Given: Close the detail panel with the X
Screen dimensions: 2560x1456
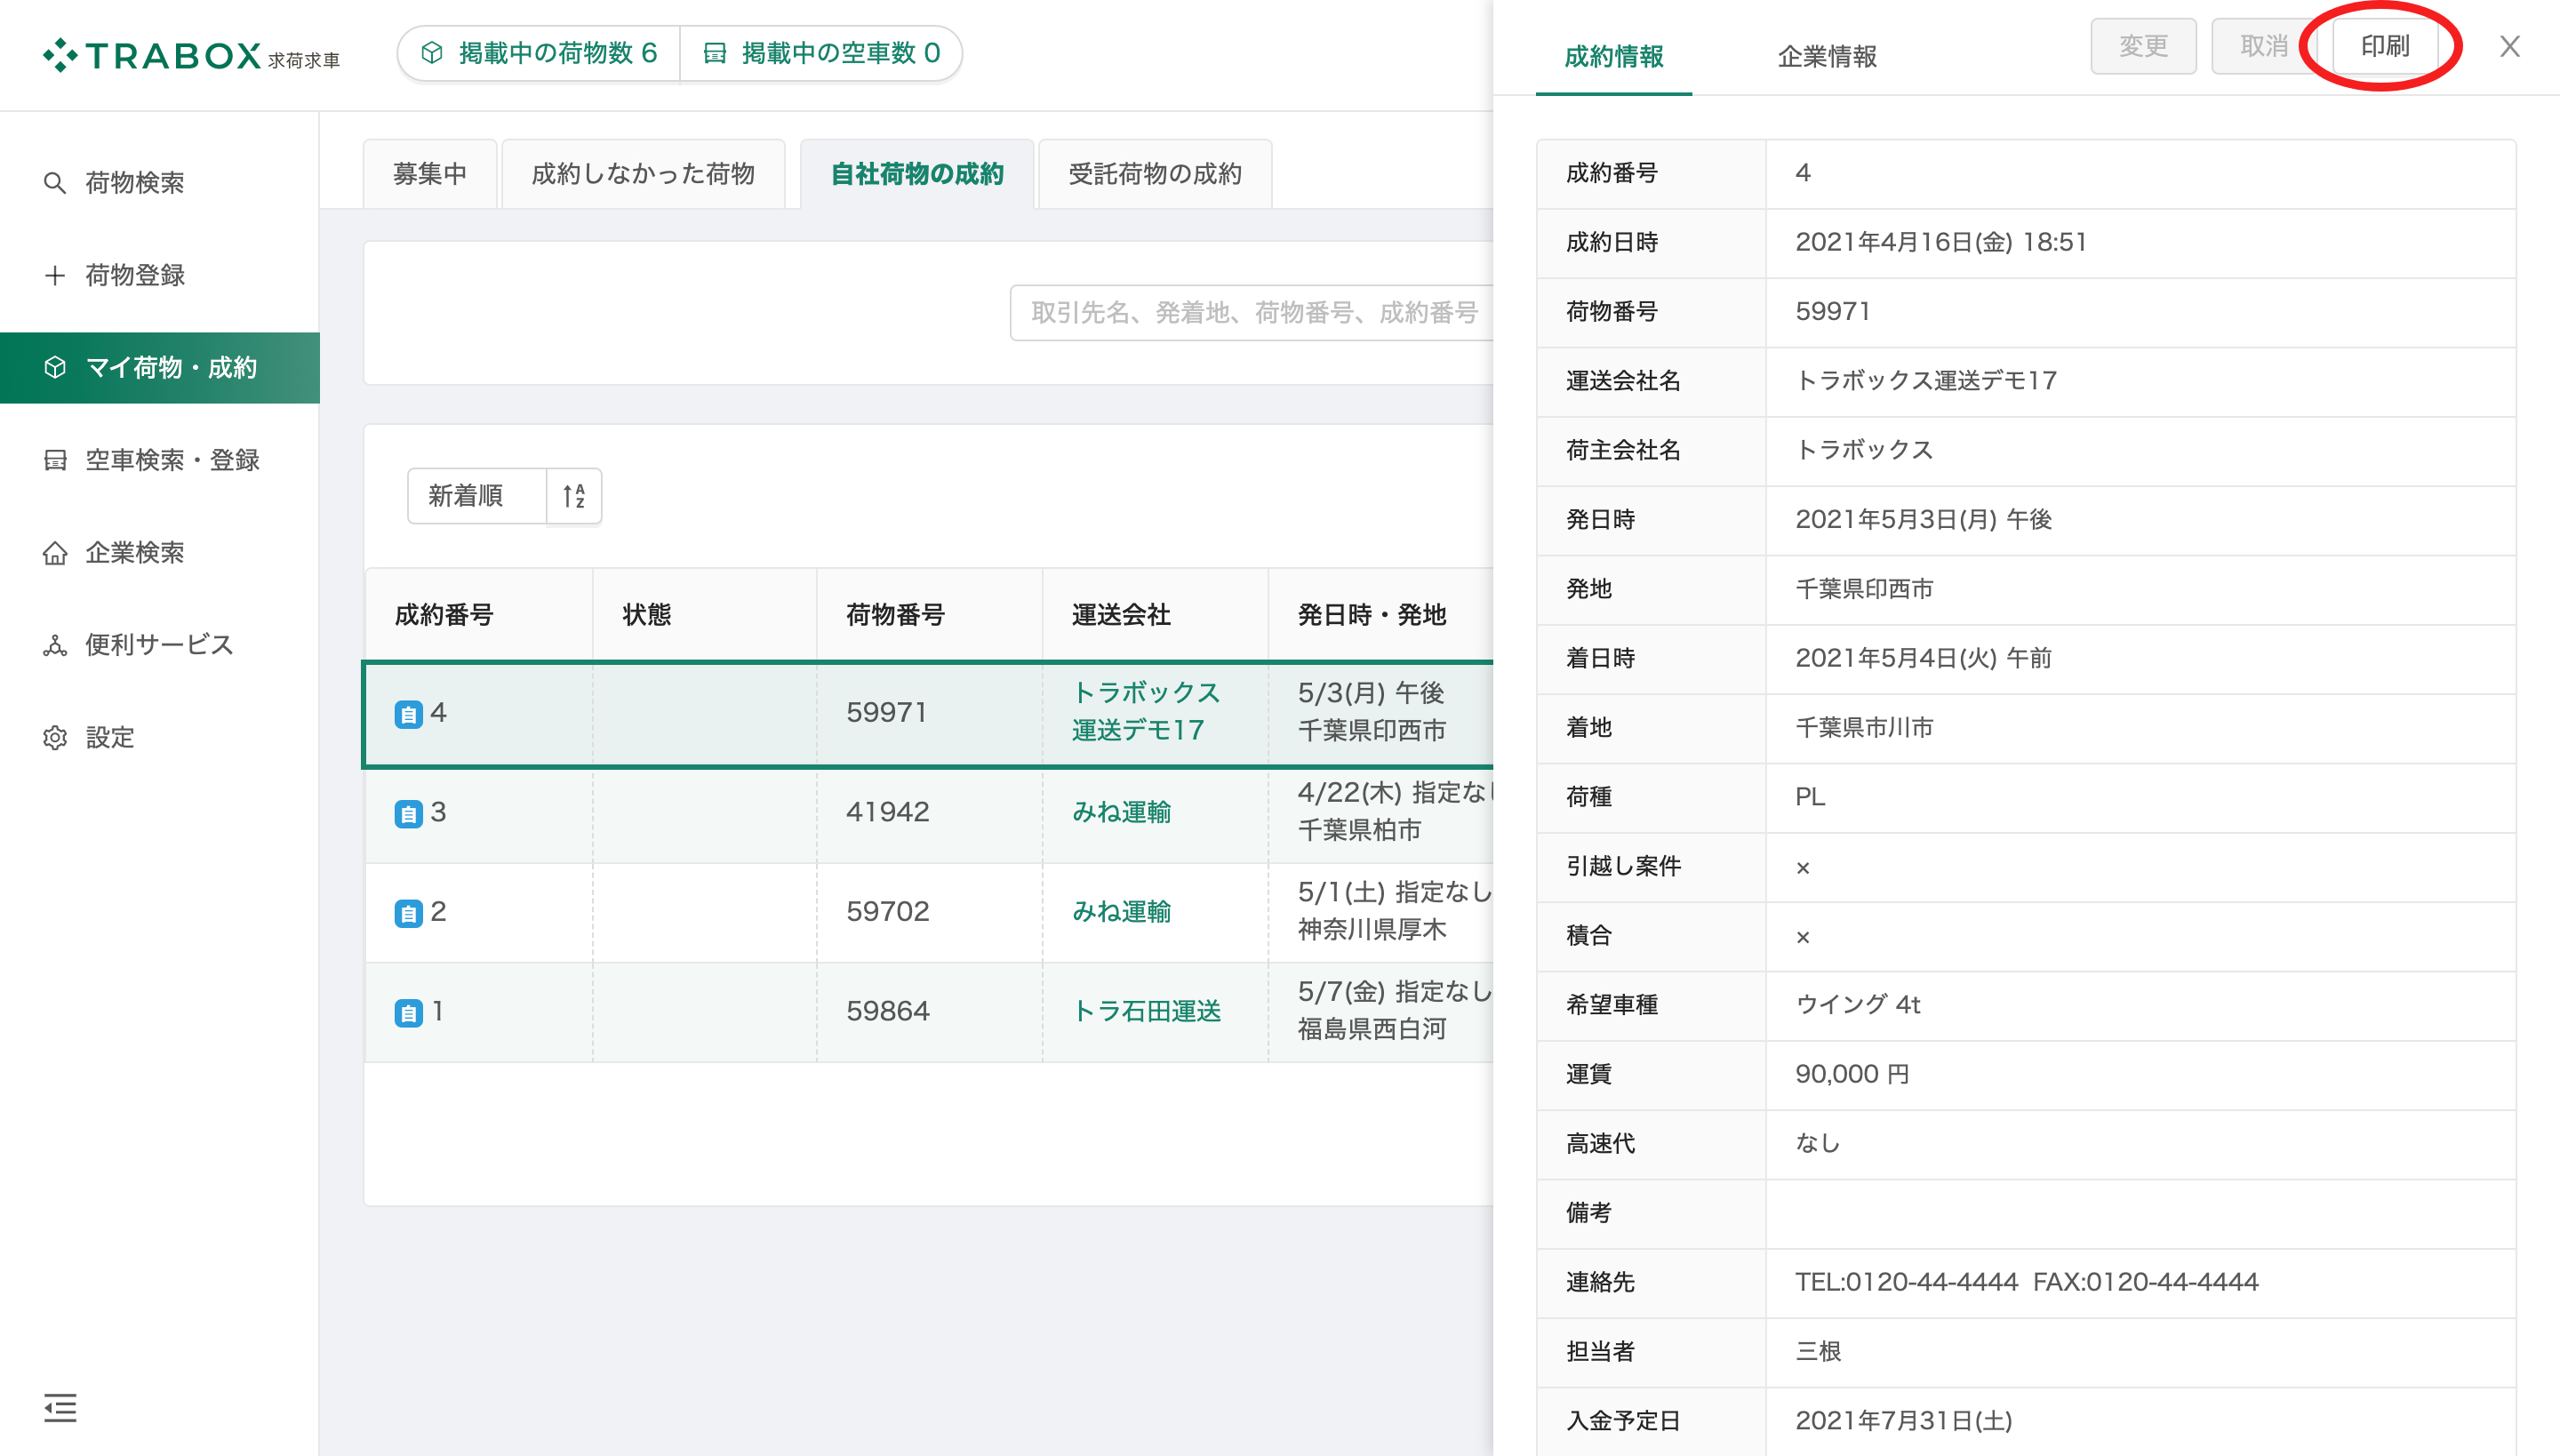Looking at the screenshot, I should pyautogui.click(x=2509, y=46).
